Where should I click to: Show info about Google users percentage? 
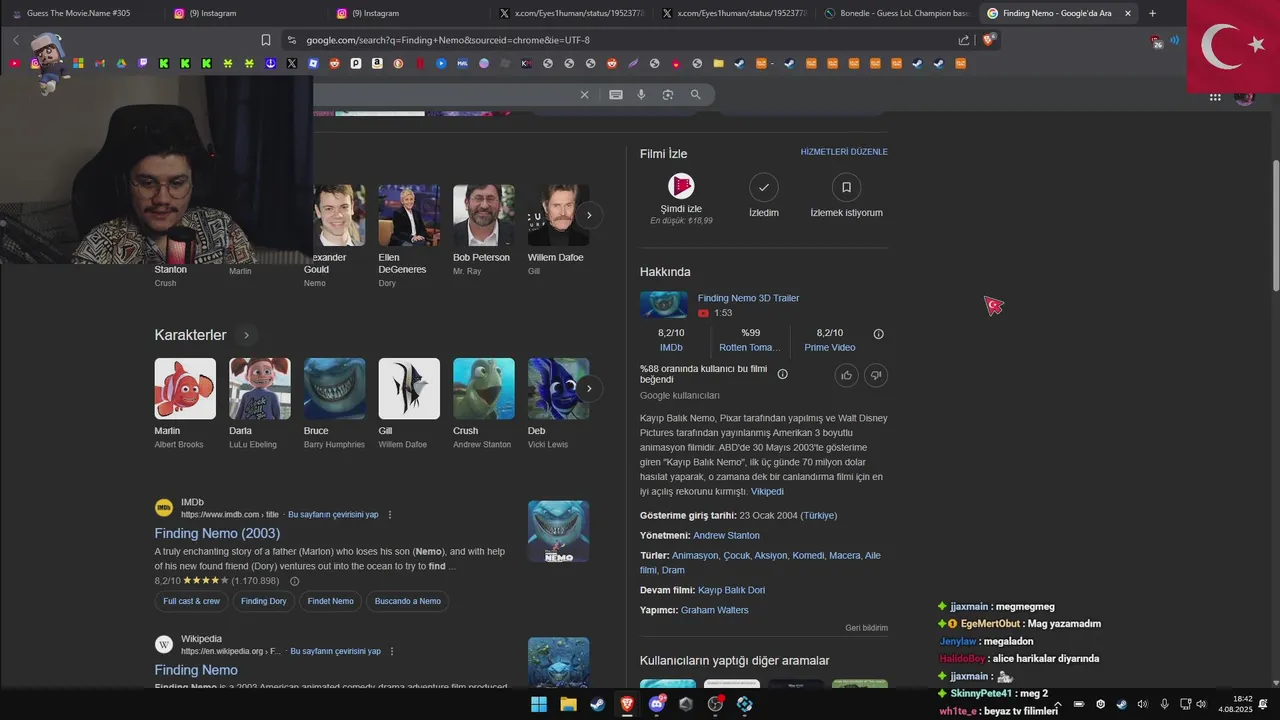(x=783, y=374)
